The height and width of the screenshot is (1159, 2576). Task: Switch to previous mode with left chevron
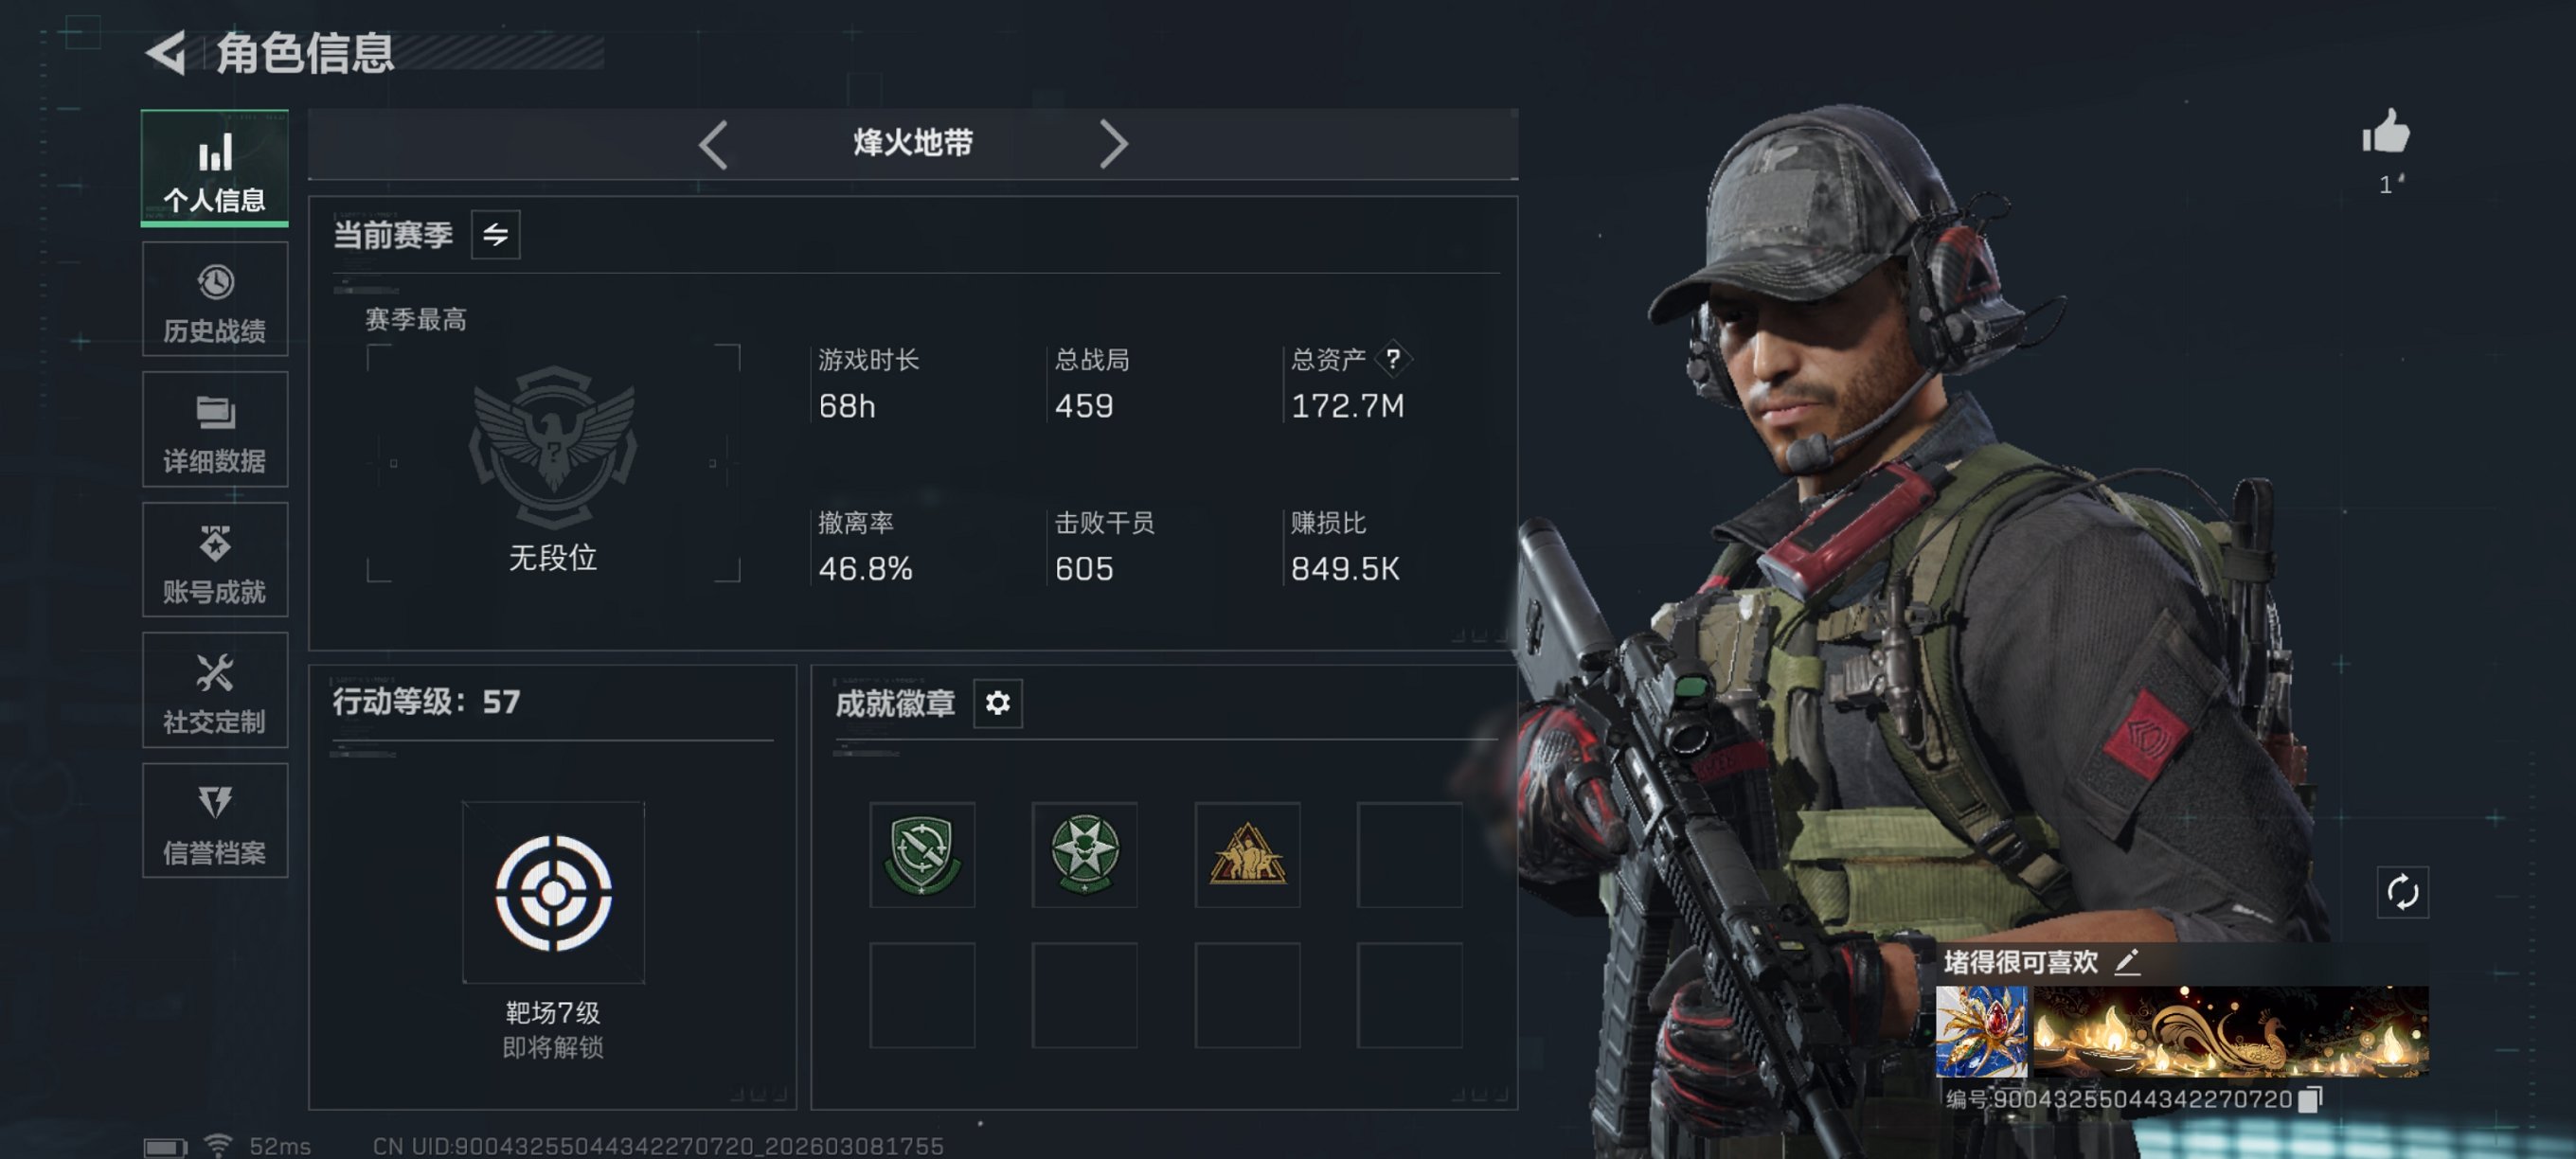click(713, 144)
